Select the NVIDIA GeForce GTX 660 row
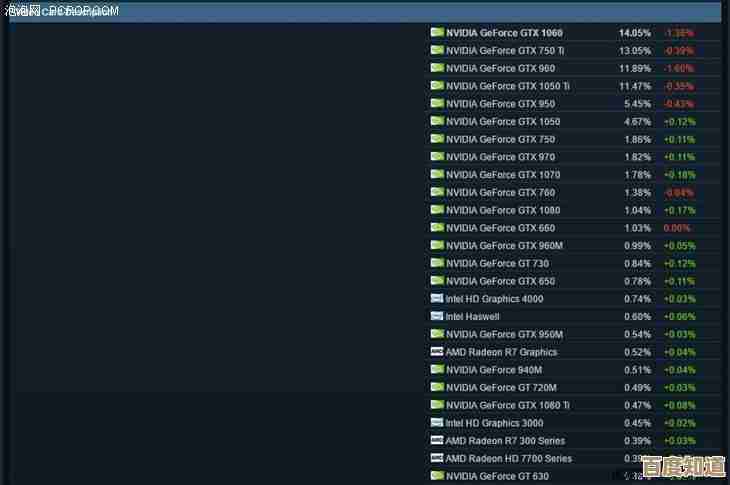The image size is (730, 485). pyautogui.click(x=500, y=228)
